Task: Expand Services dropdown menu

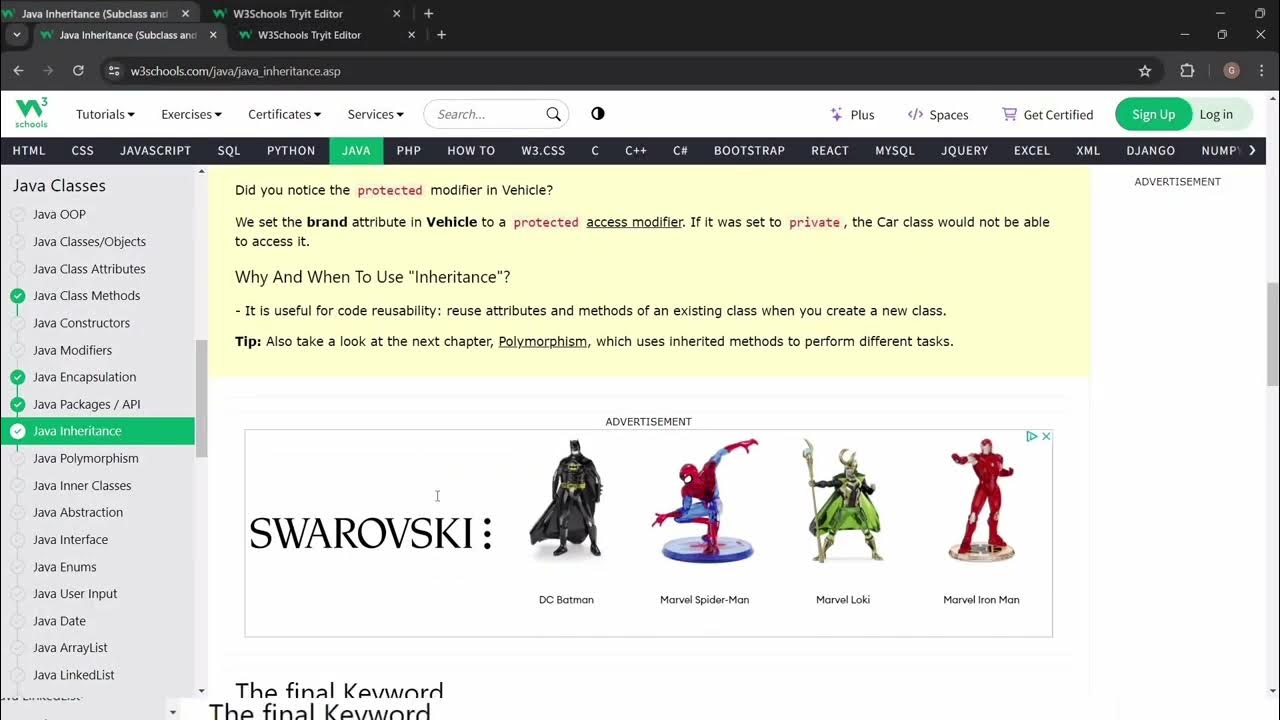Action: (375, 114)
